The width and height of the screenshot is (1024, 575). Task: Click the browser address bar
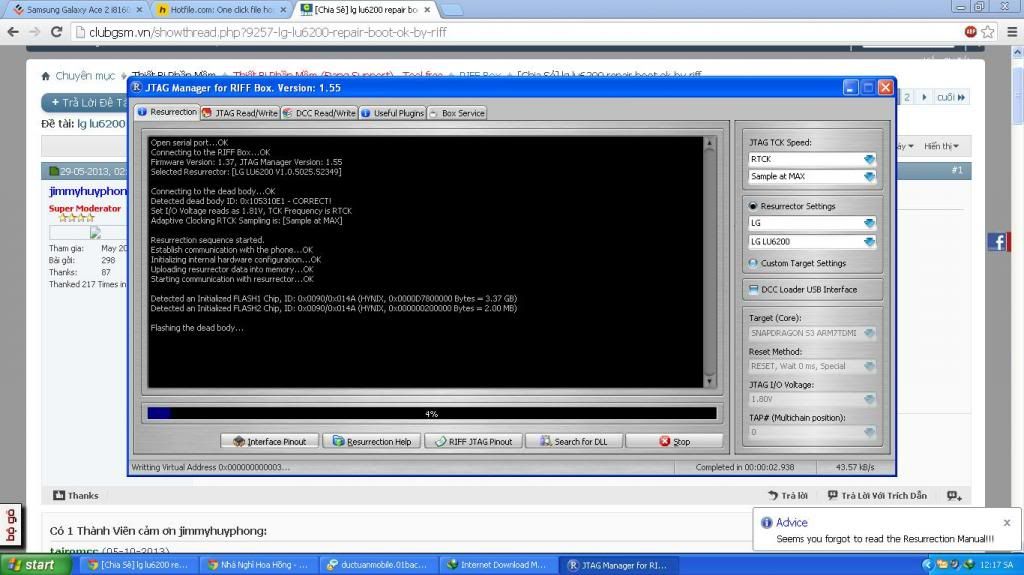click(x=516, y=32)
